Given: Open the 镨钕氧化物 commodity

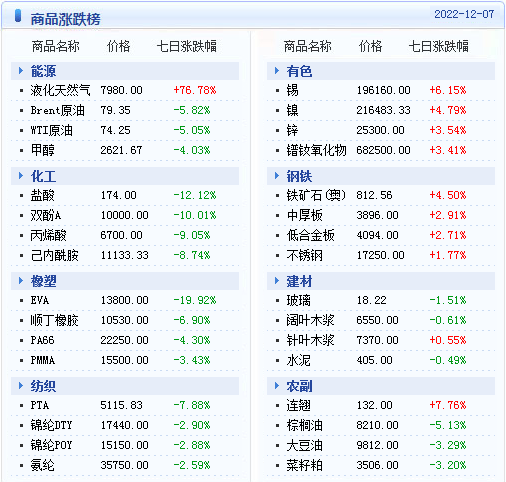Looking at the screenshot, I should click(x=316, y=150).
